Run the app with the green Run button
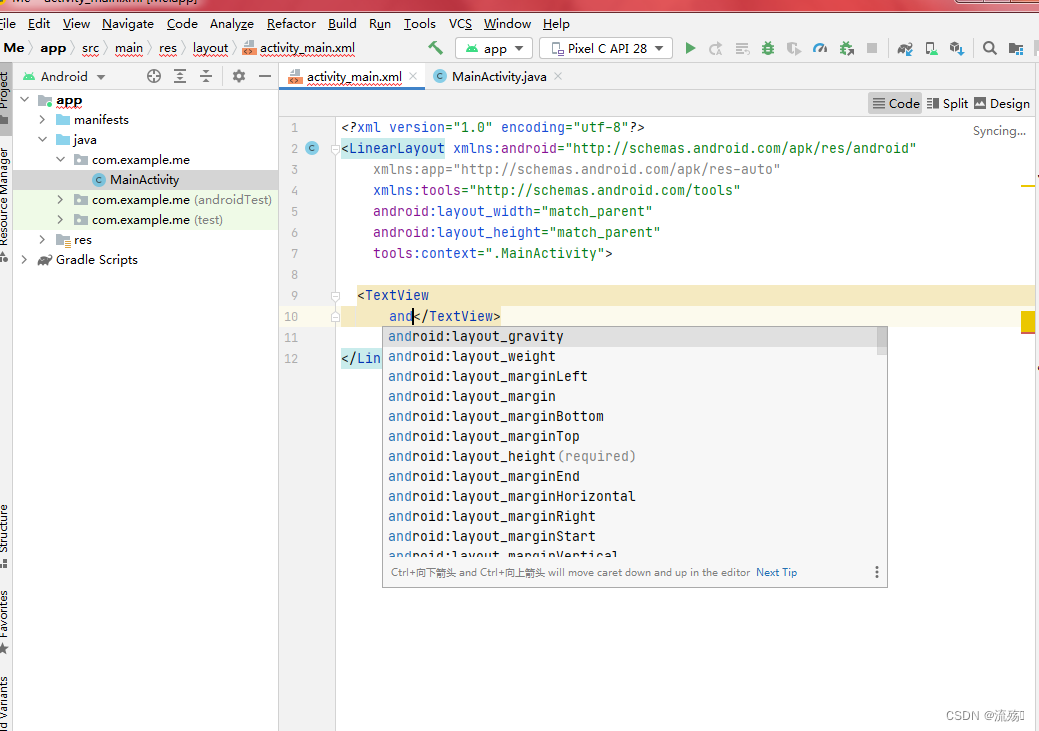 coord(691,47)
